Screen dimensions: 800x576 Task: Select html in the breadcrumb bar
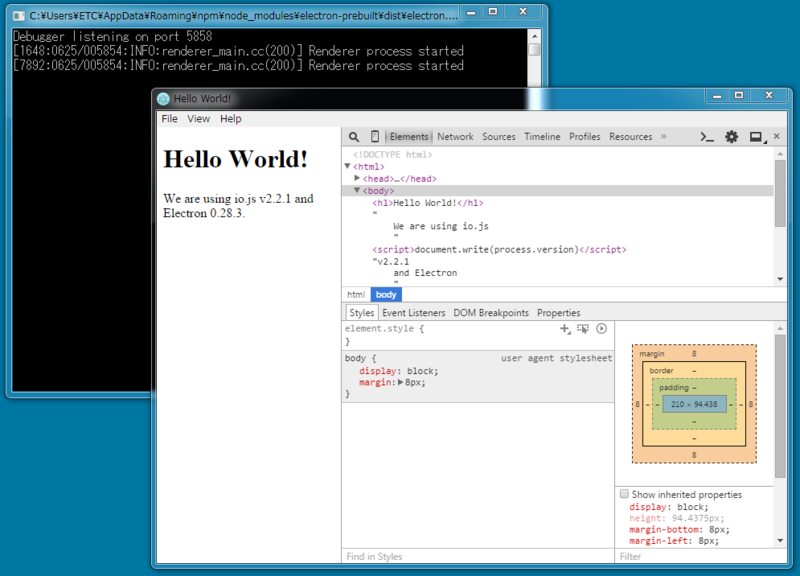click(356, 294)
